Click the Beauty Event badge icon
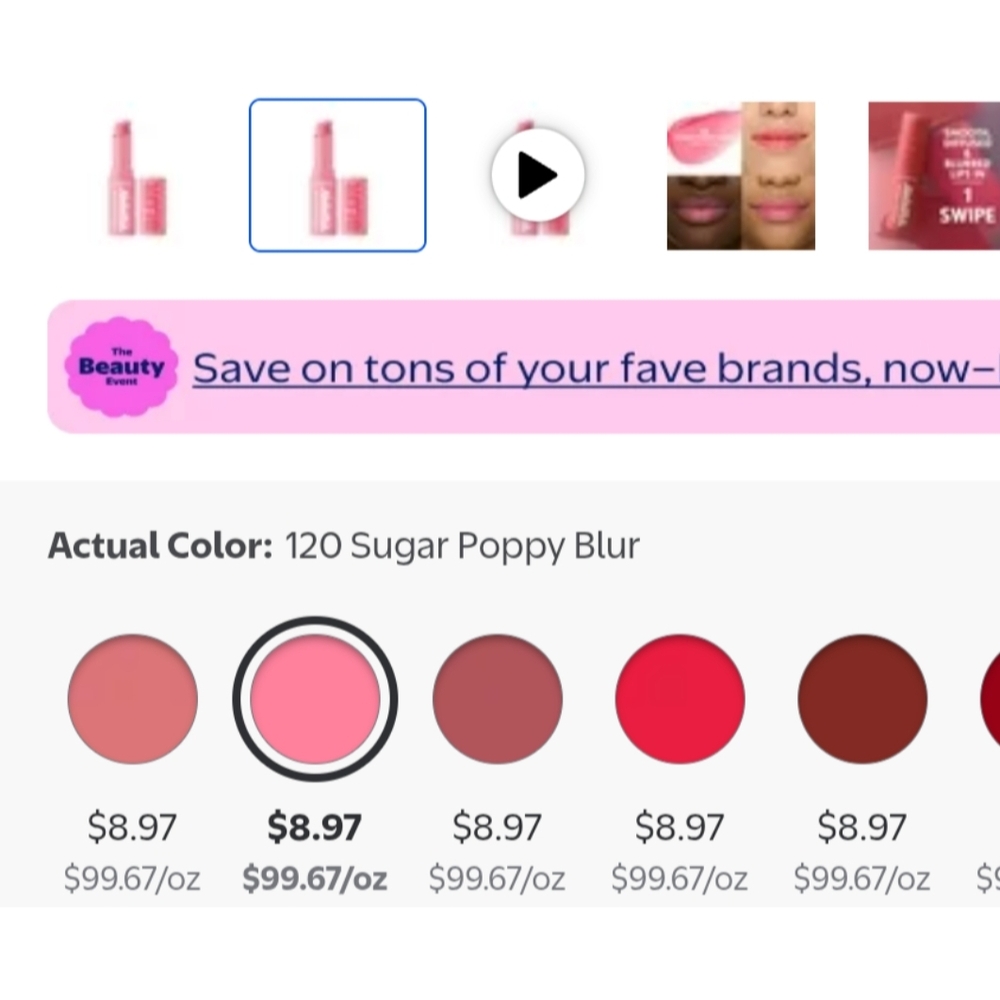Image resolution: width=1000 pixels, height=1000 pixels. [121, 367]
